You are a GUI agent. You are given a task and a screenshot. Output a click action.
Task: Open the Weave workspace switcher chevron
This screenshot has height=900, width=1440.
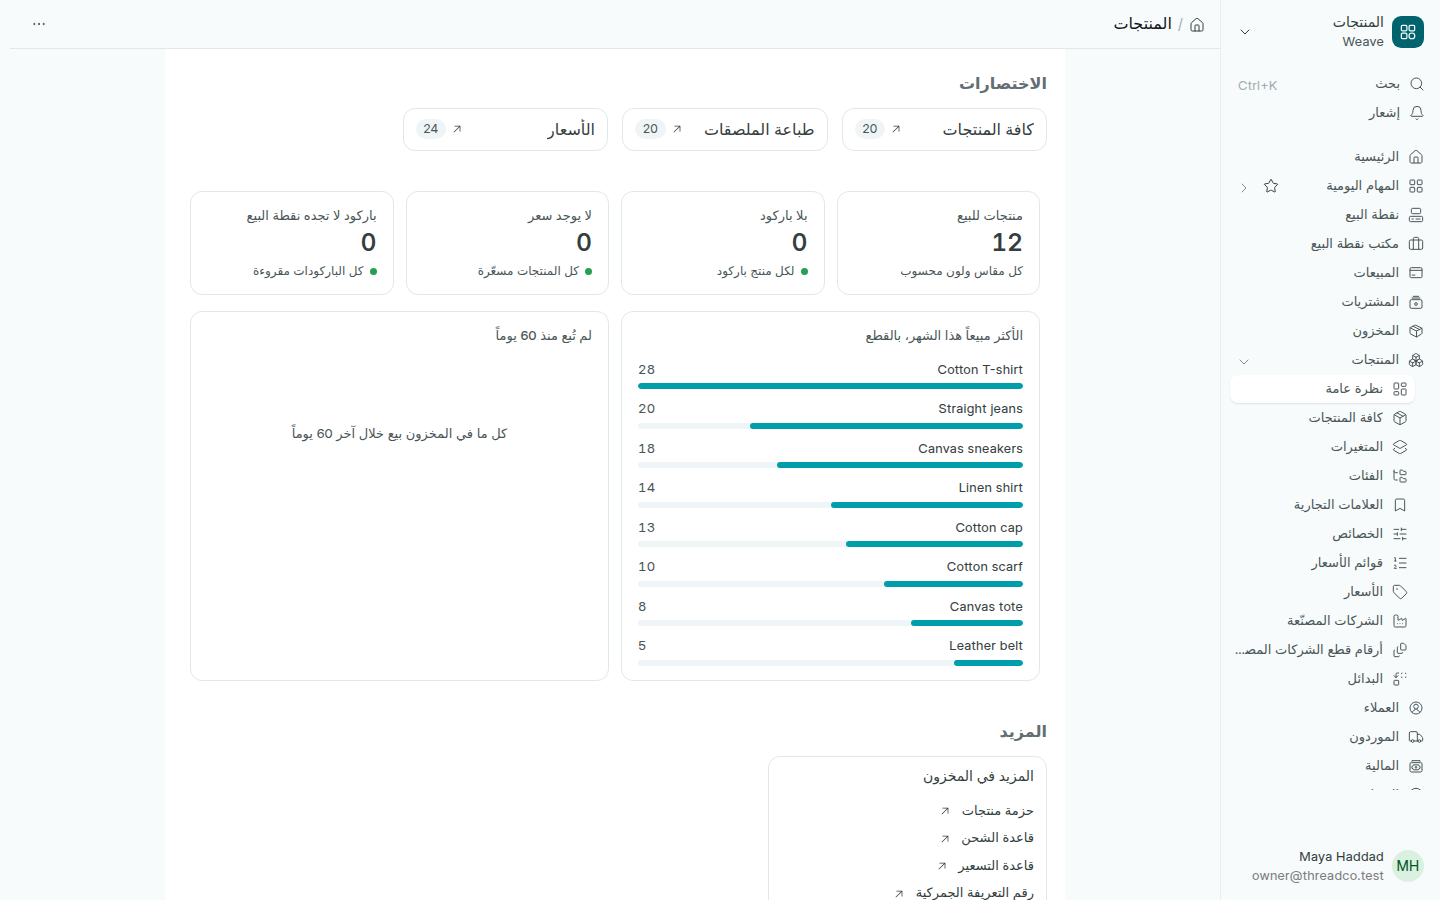tap(1245, 32)
